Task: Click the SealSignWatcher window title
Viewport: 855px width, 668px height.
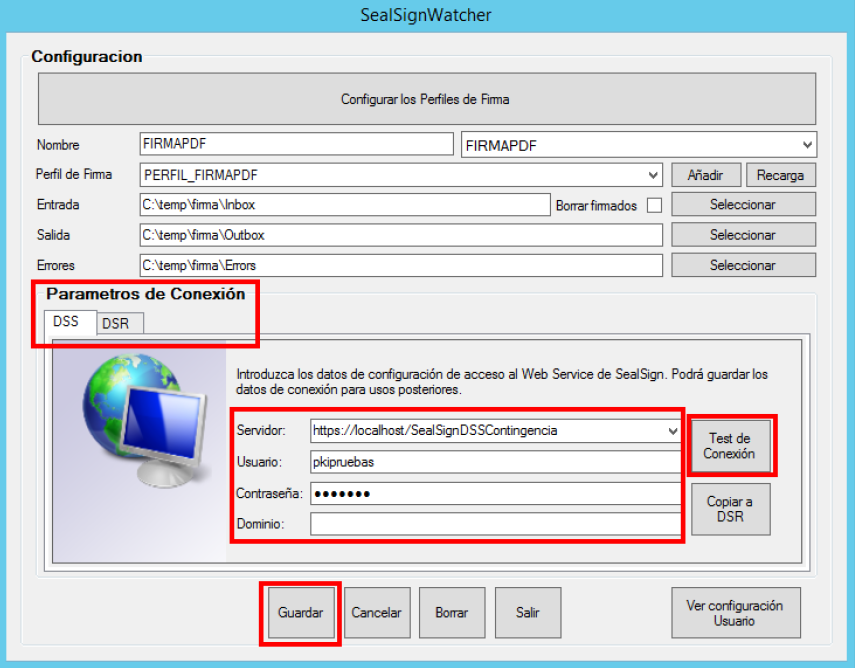Action: click(426, 15)
